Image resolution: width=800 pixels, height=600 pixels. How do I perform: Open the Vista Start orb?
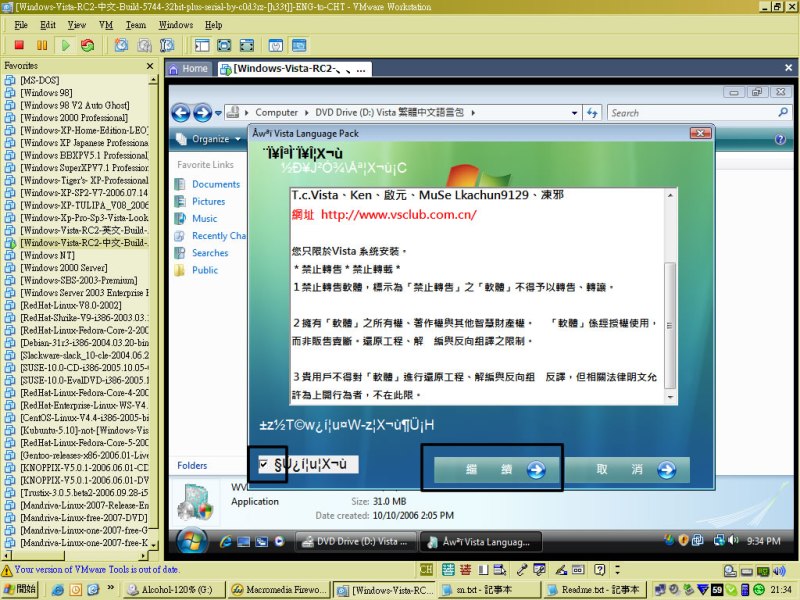click(x=191, y=541)
